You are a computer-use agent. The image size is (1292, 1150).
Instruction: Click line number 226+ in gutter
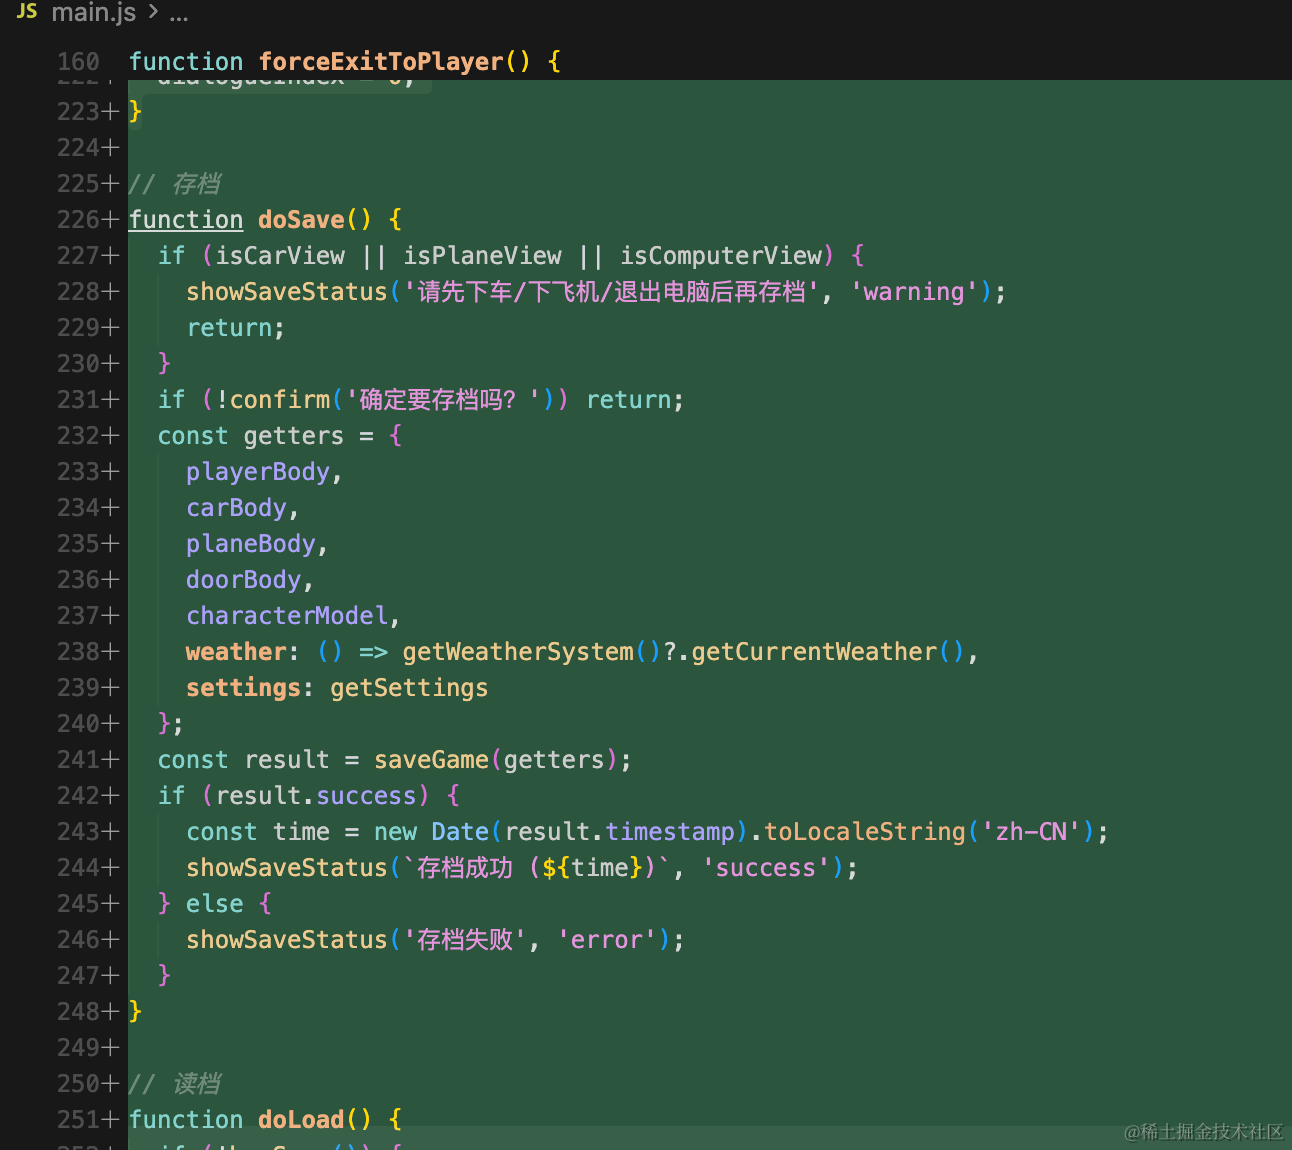(88, 219)
